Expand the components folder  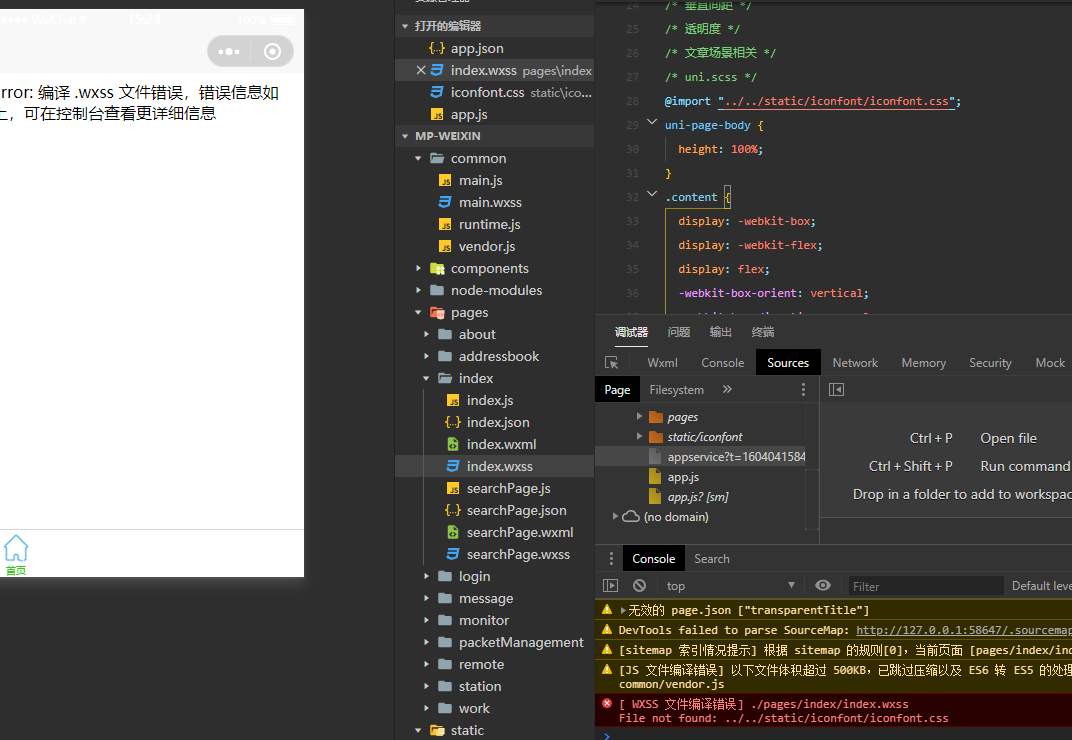(x=418, y=268)
